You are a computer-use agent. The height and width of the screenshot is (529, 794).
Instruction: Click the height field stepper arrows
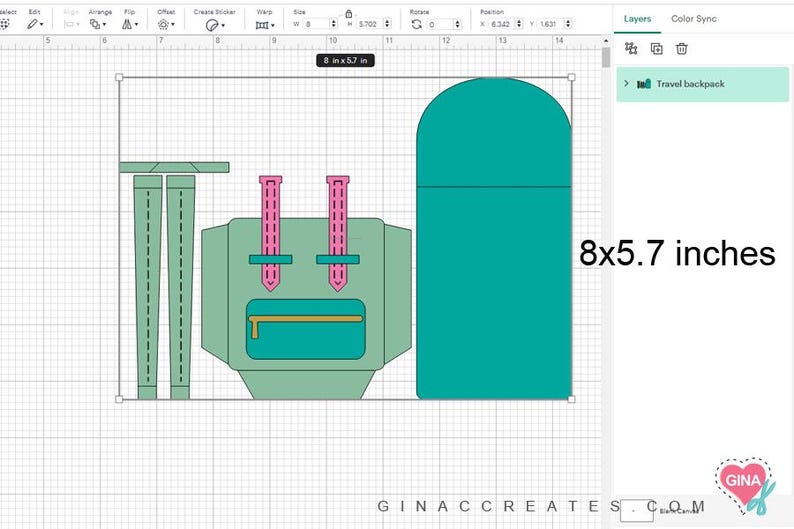click(387, 24)
